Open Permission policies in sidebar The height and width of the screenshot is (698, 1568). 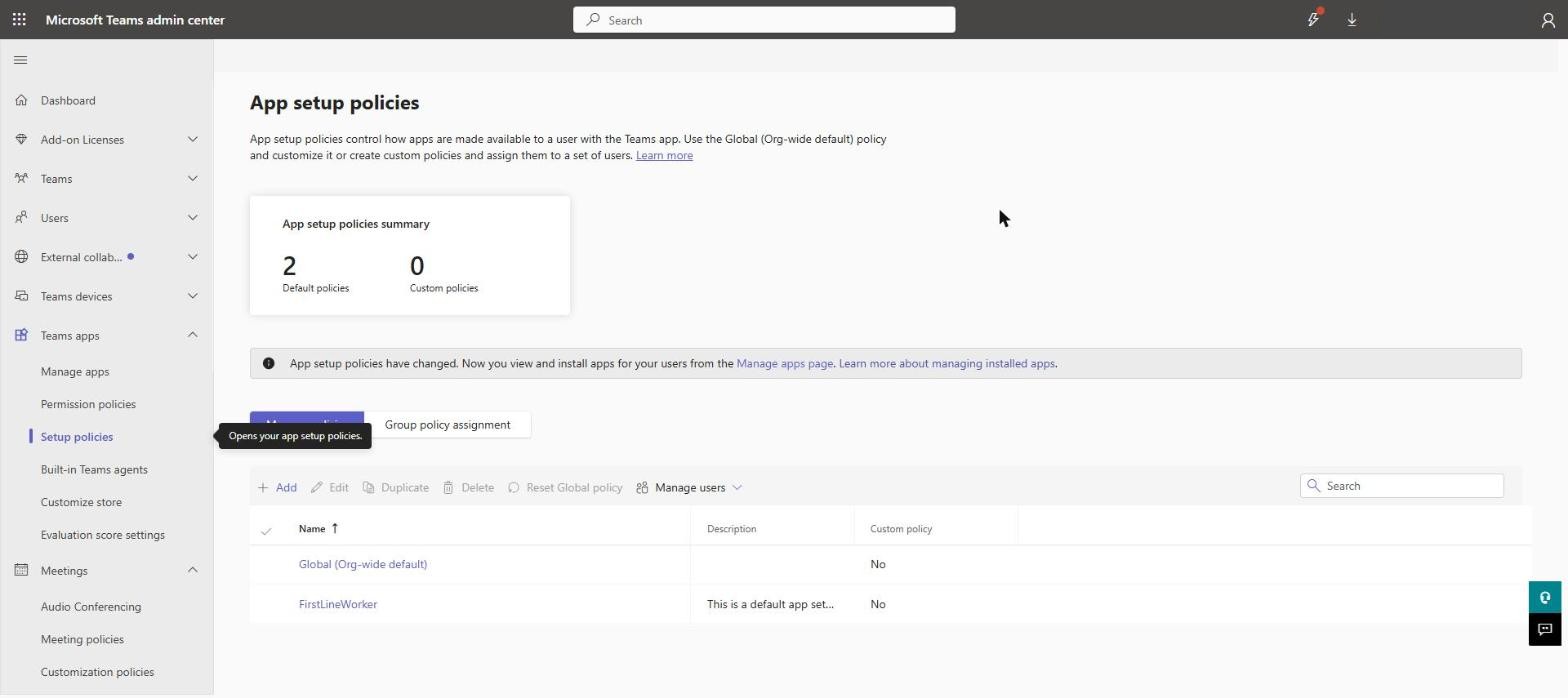point(88,404)
